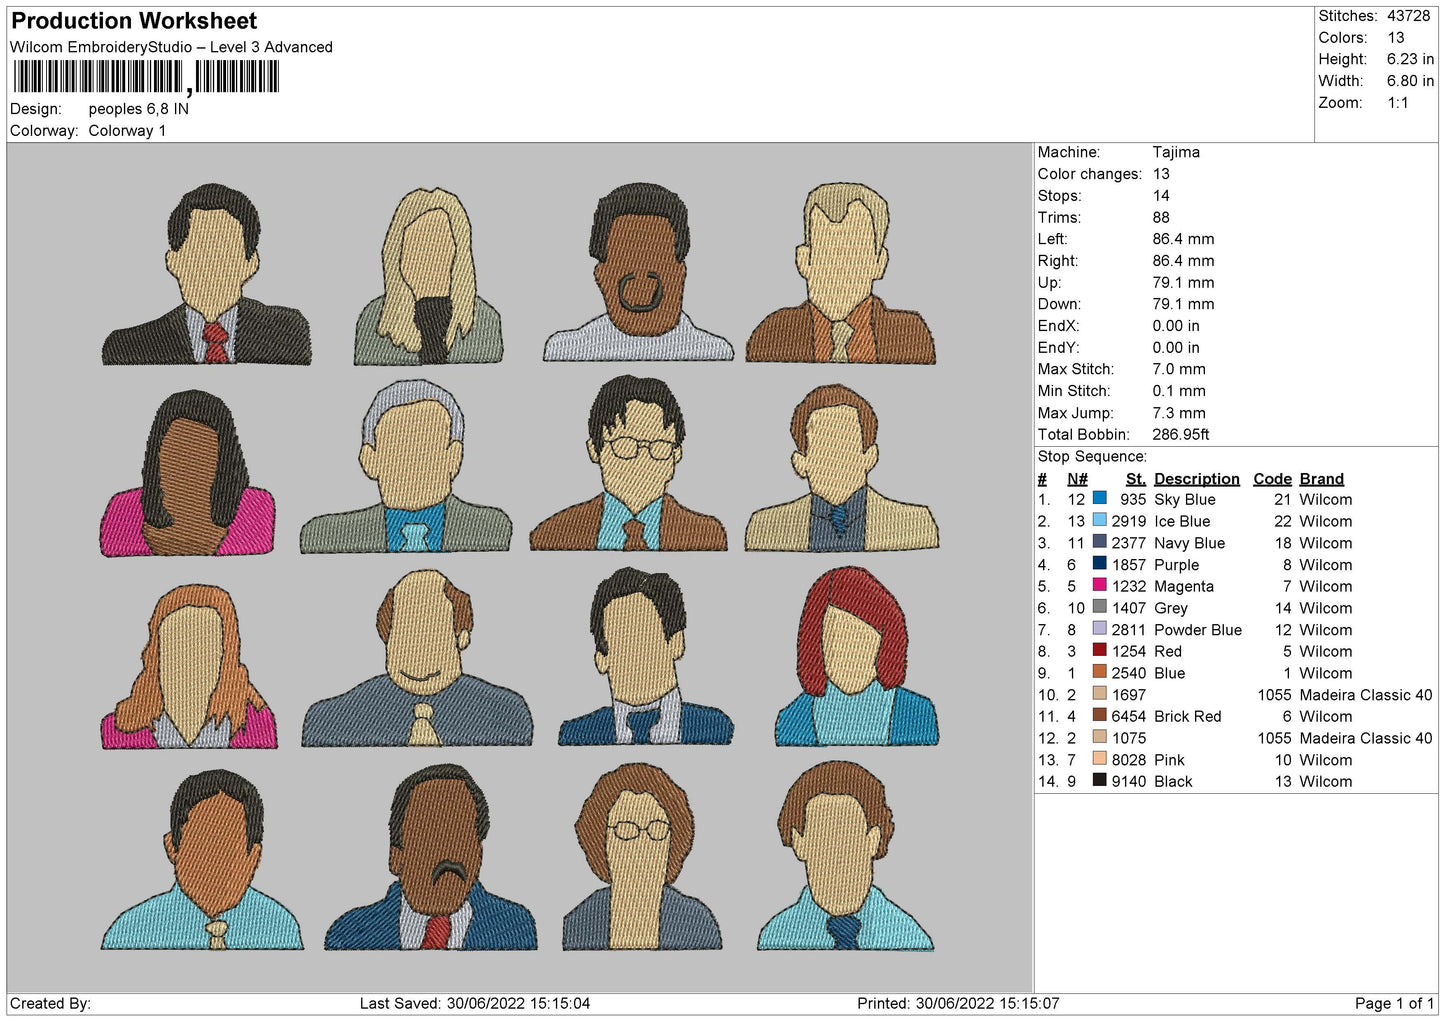Click the red-haired woman in blue top
Screen dimensions: 1445x1021
(857, 656)
